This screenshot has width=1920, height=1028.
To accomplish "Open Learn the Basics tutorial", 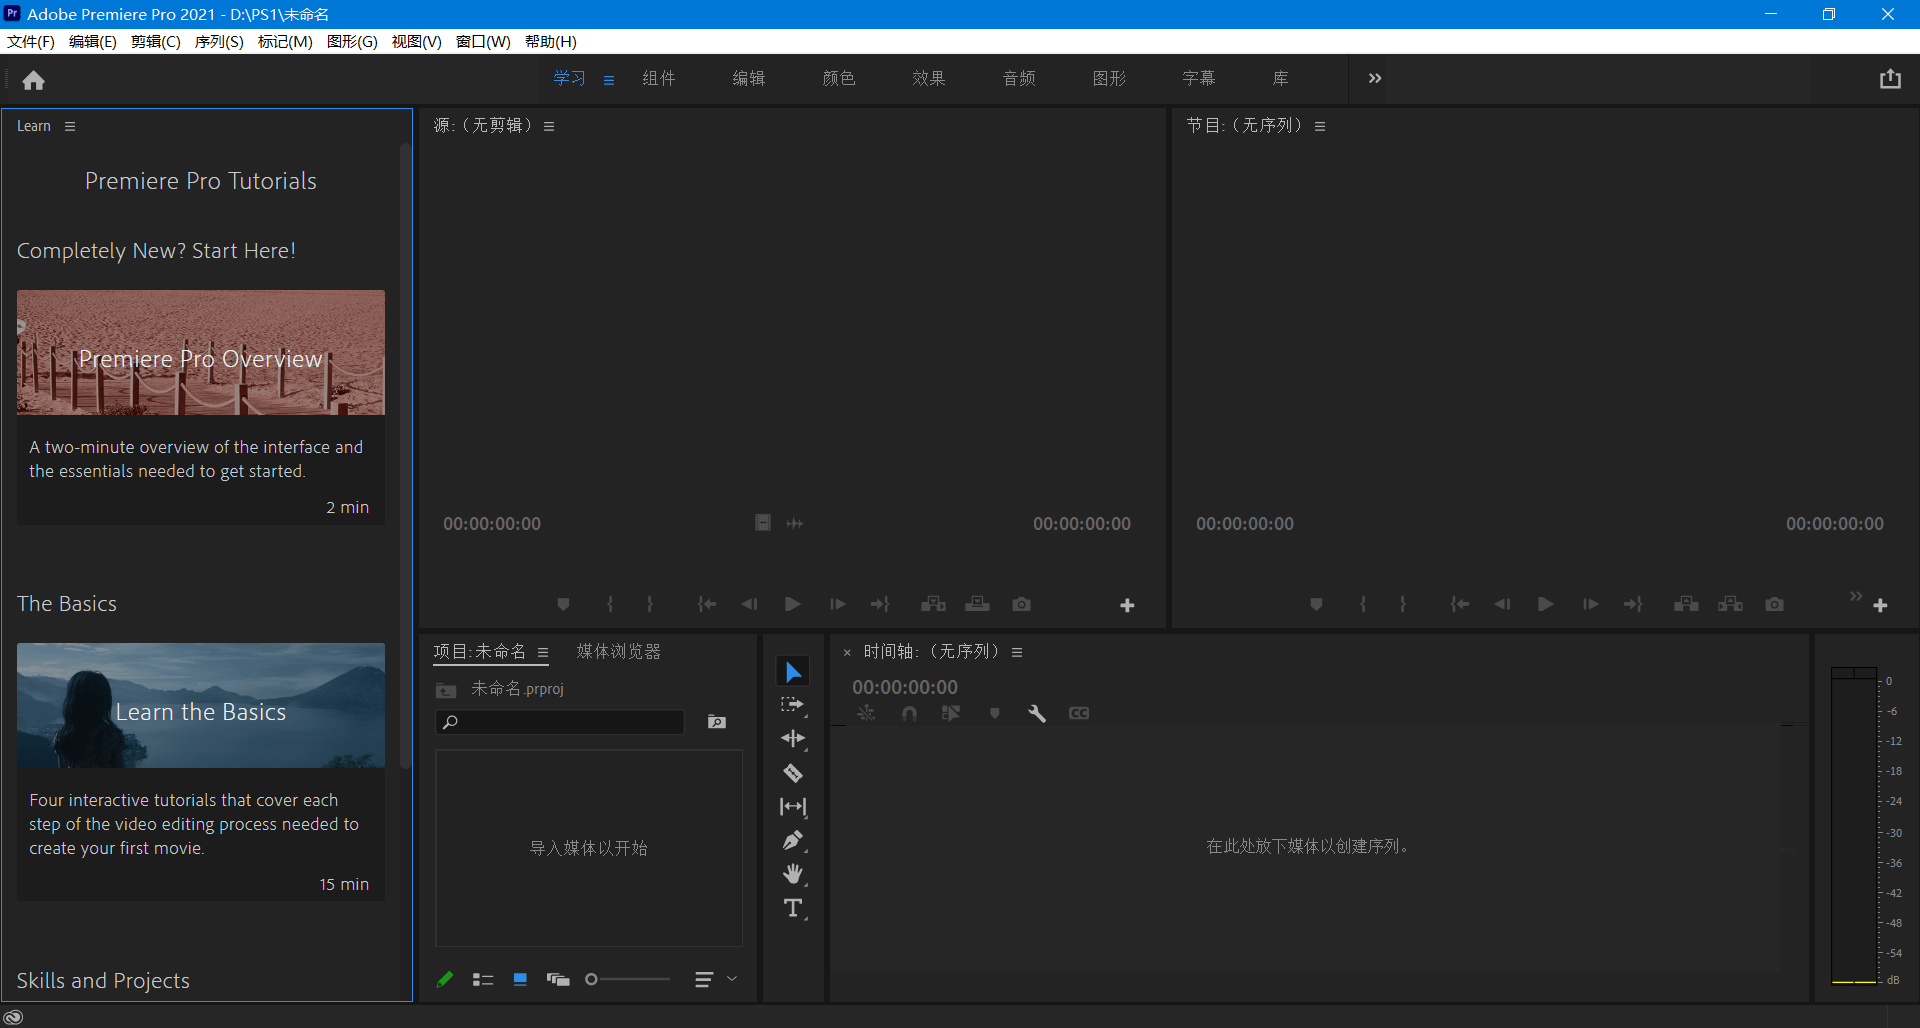I will click(x=201, y=706).
